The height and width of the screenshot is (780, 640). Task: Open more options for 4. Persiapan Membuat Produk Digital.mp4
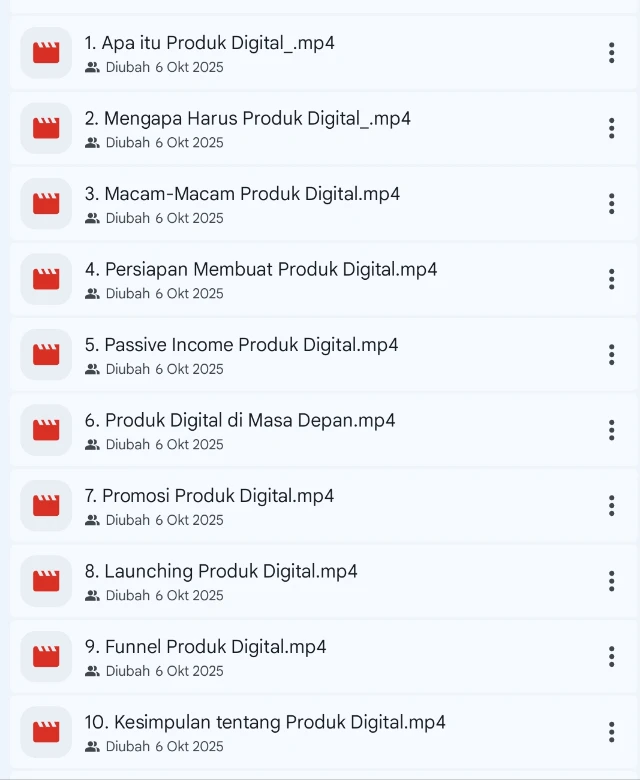[x=611, y=279]
